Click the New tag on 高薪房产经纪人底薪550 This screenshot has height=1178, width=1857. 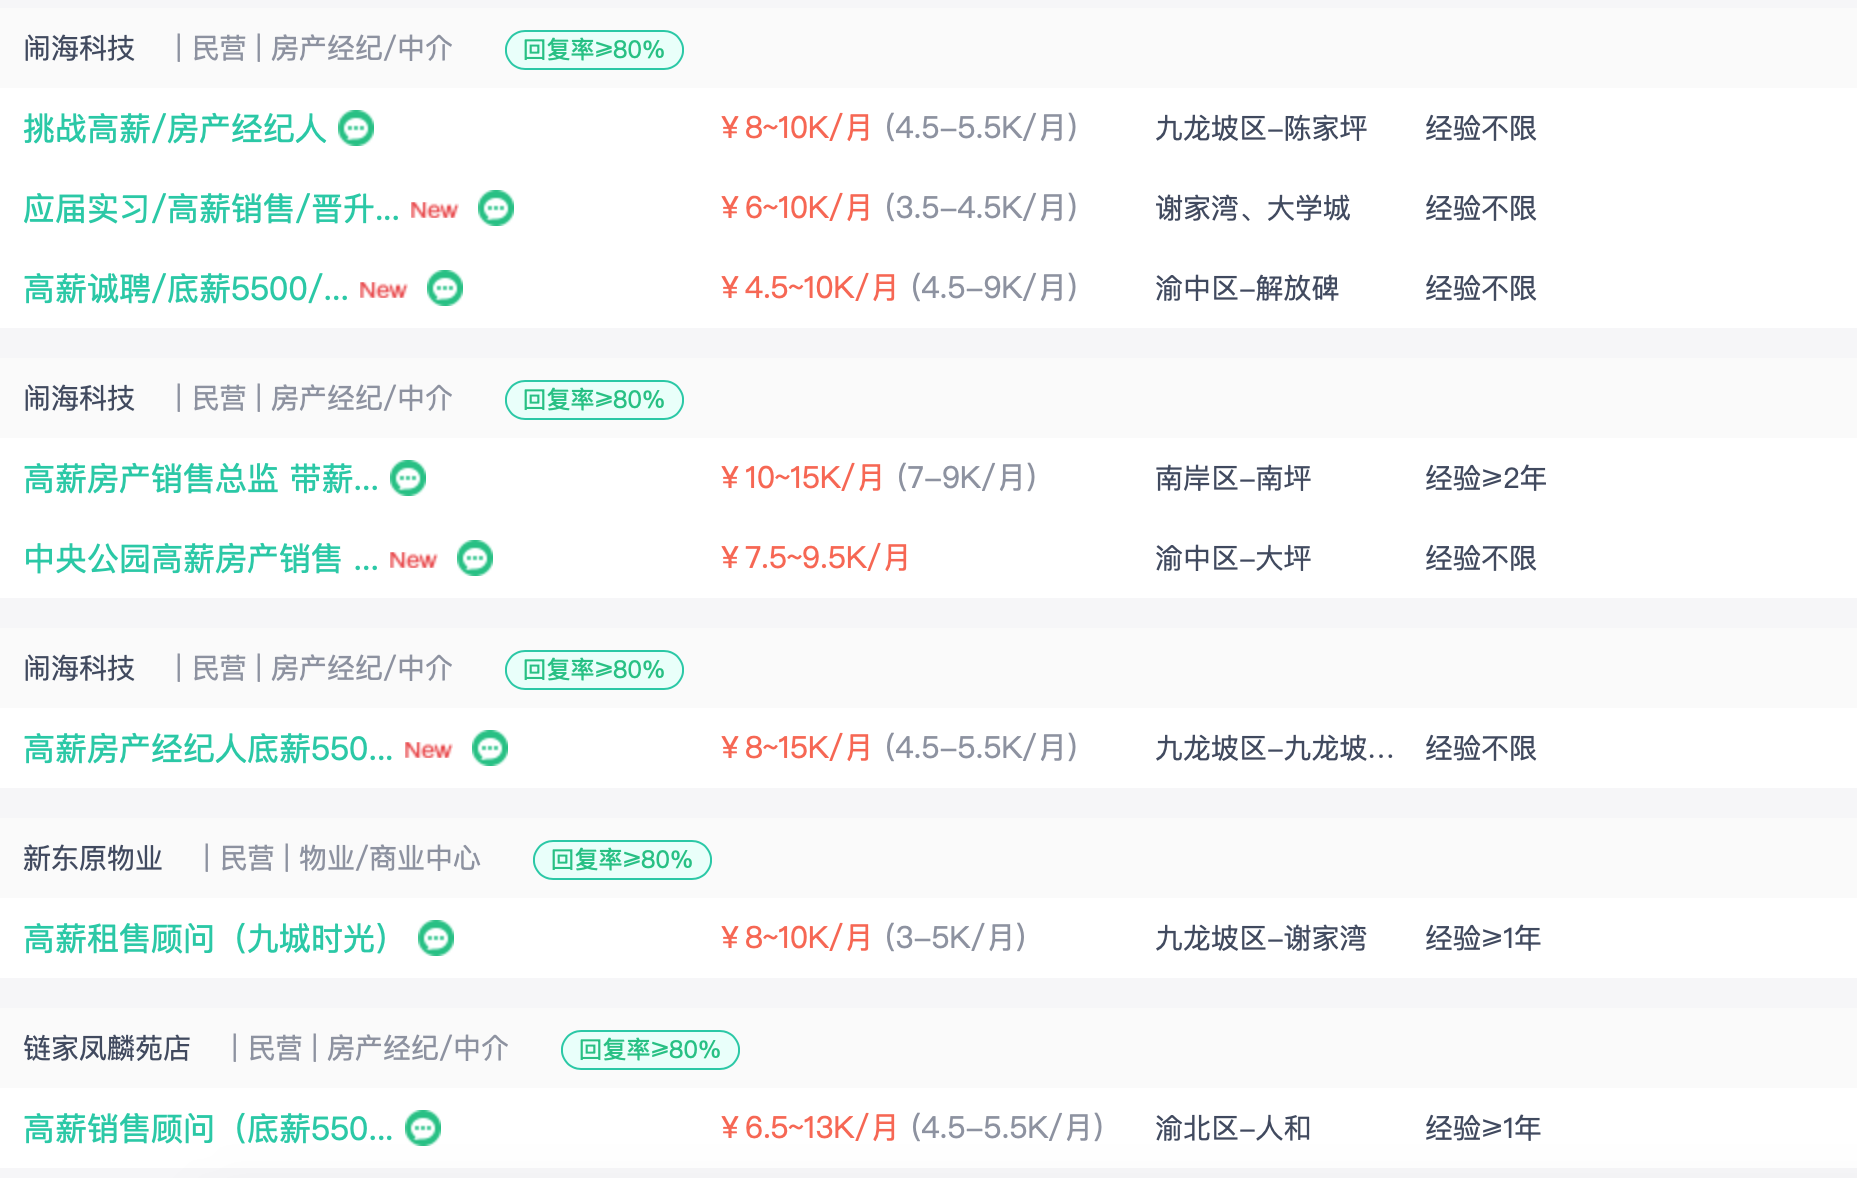click(x=428, y=750)
